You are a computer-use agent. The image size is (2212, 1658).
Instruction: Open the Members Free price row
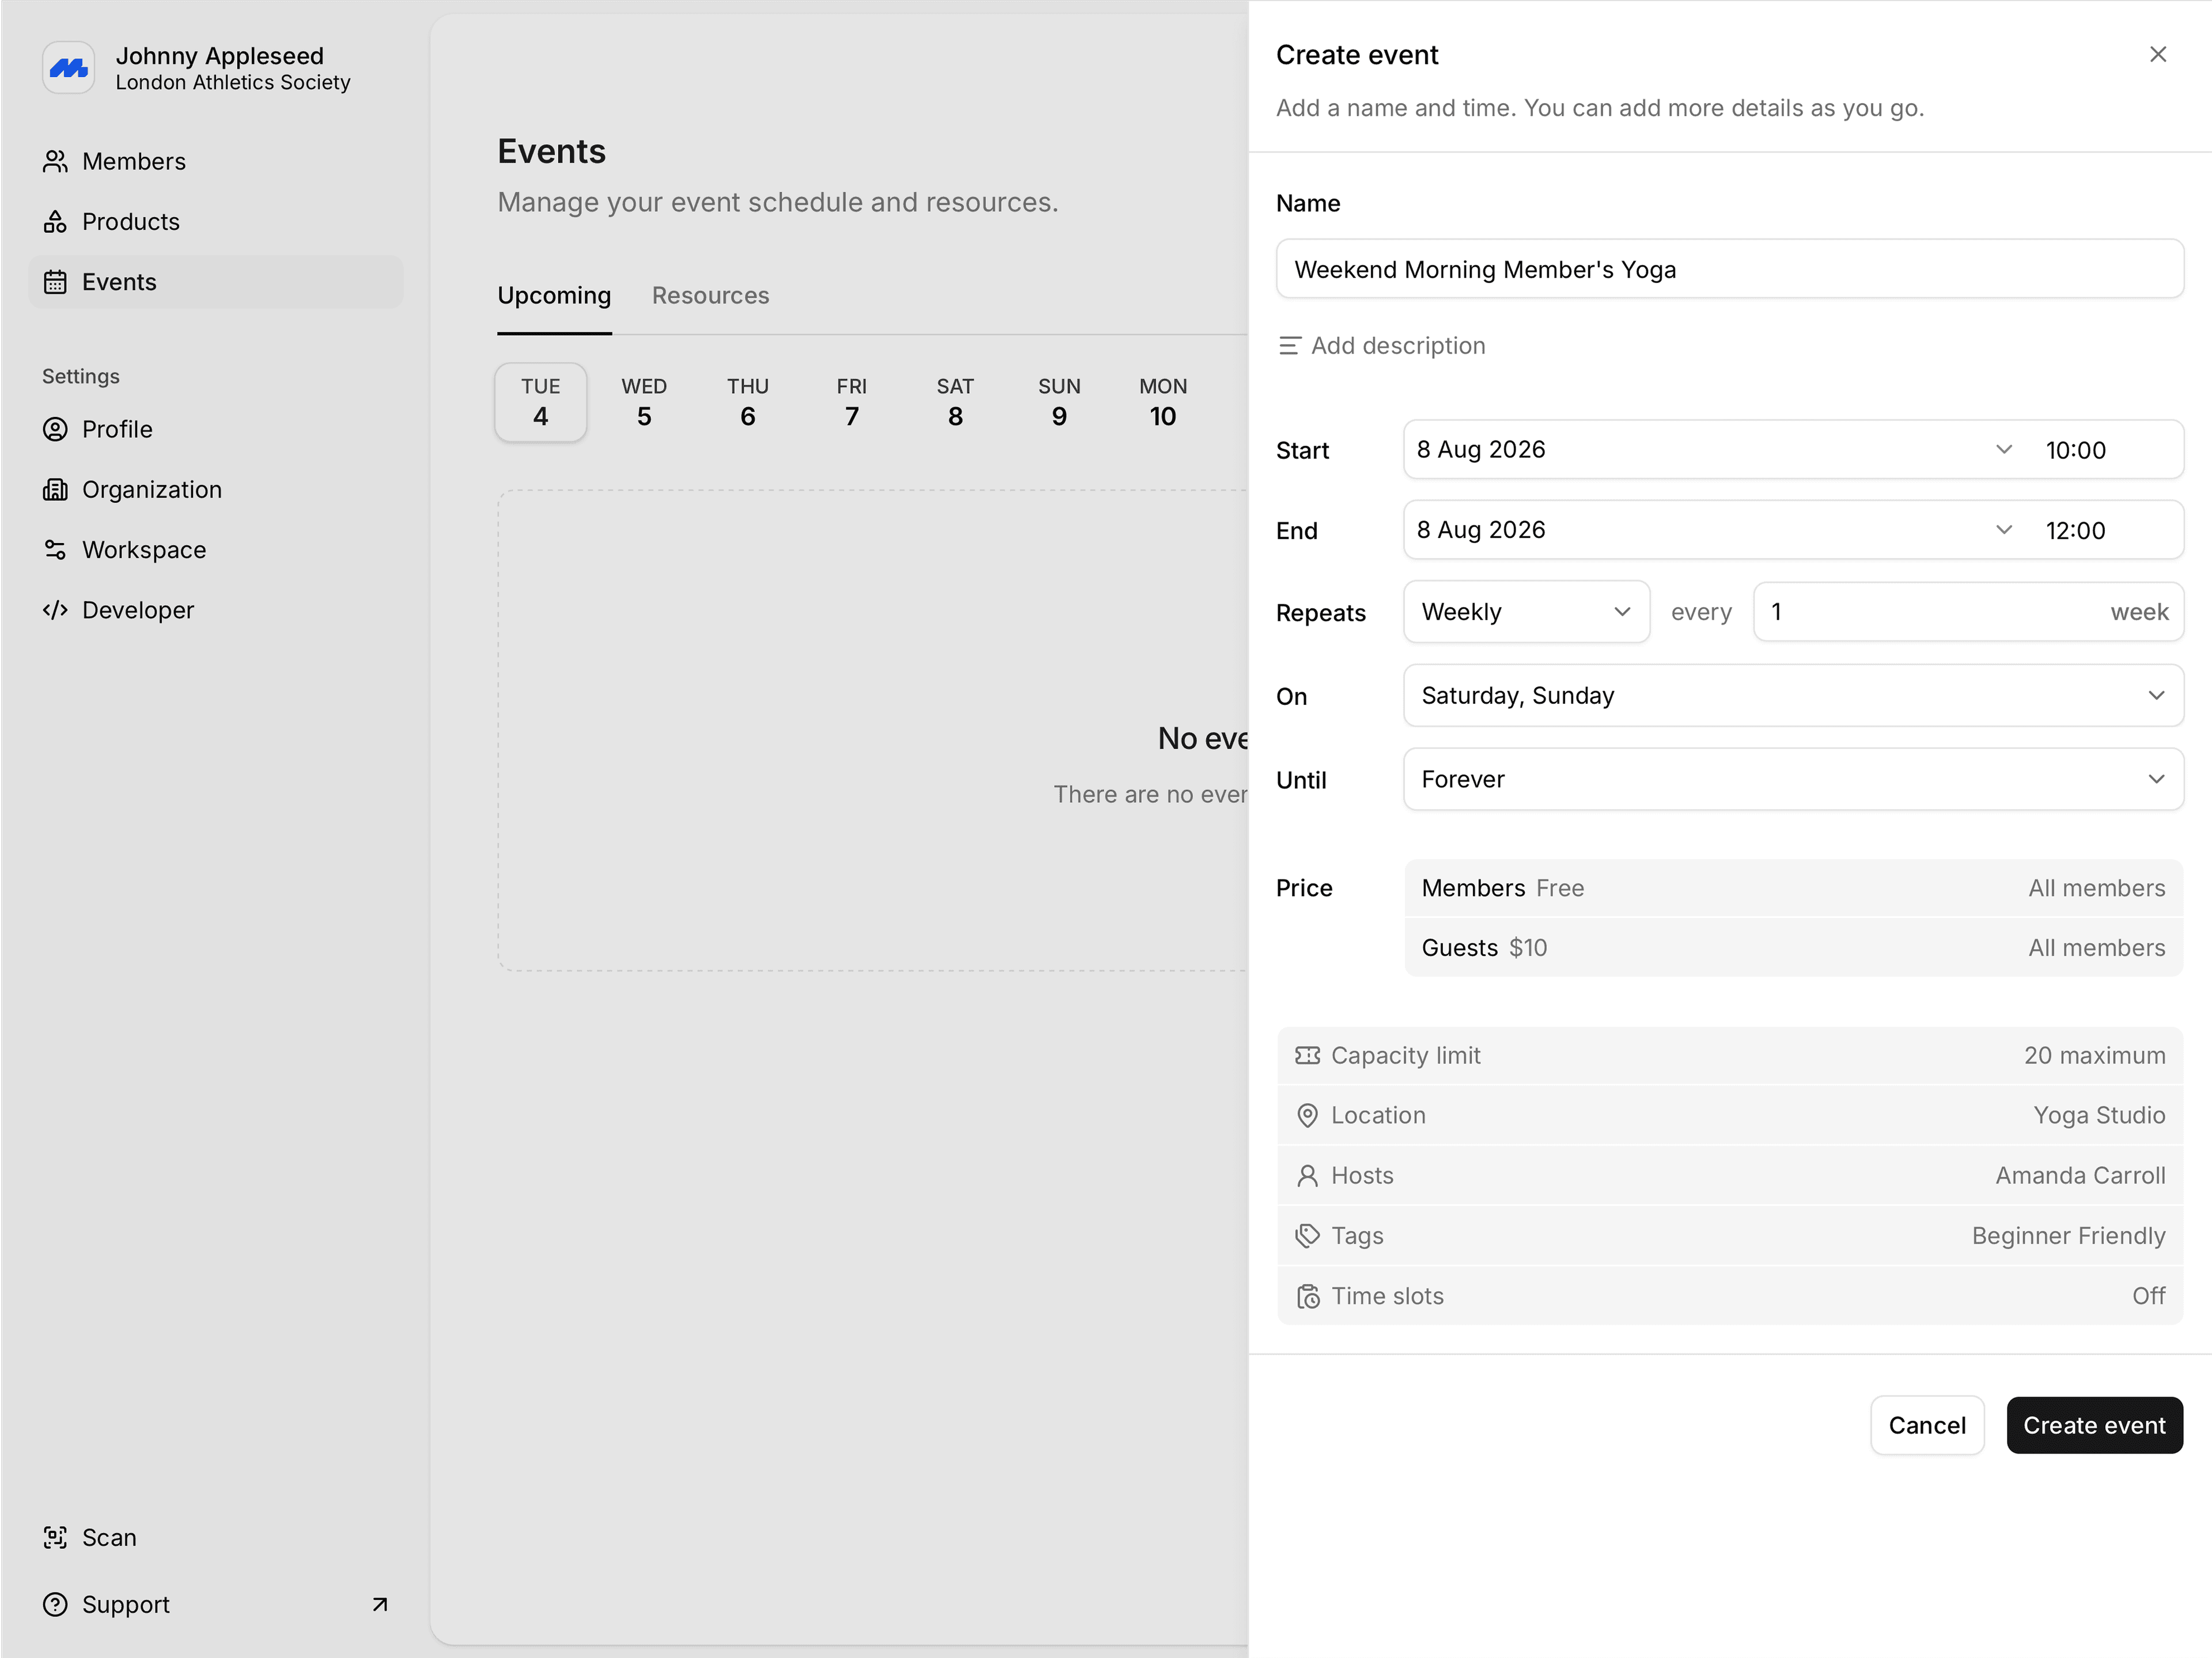coord(1793,888)
